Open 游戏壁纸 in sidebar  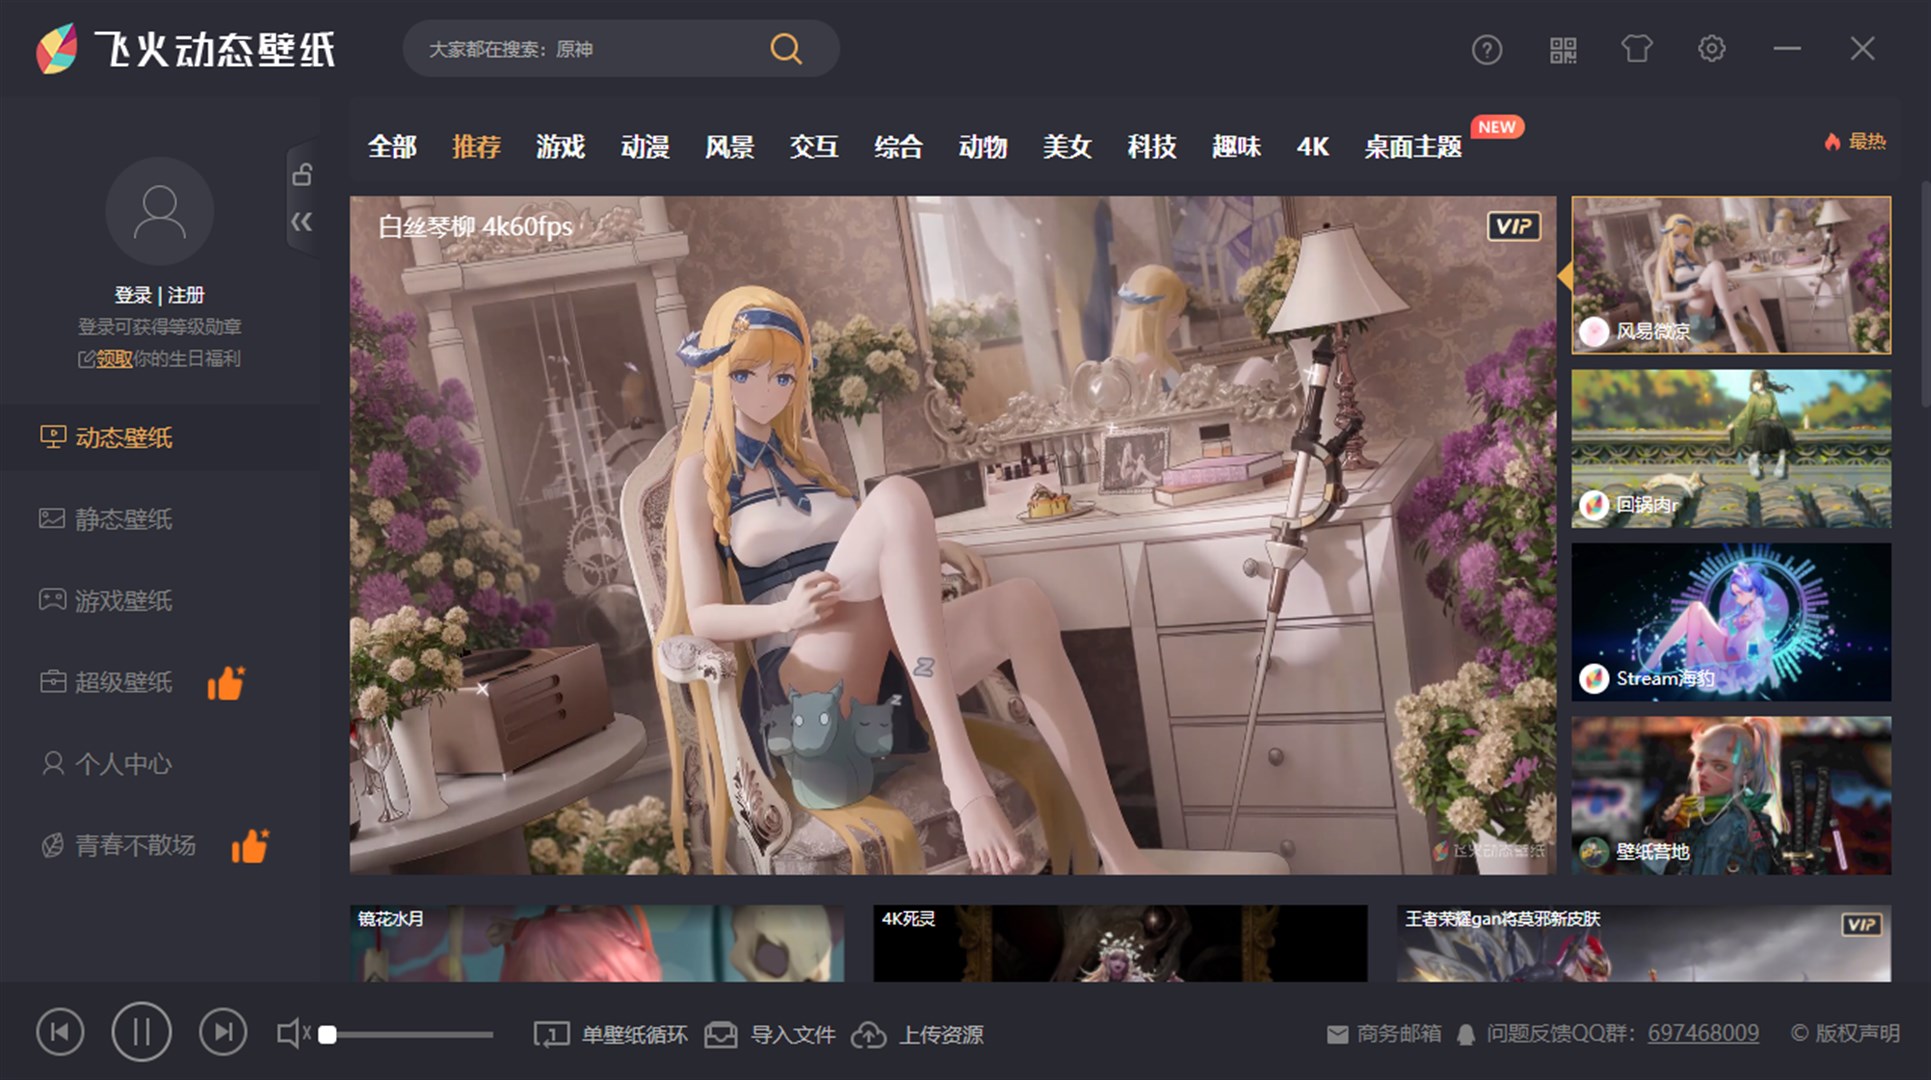click(x=160, y=600)
